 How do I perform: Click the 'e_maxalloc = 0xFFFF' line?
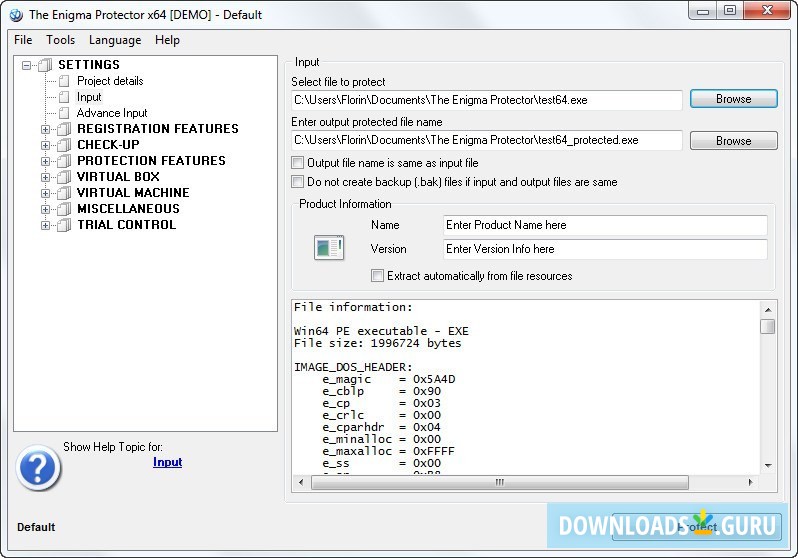coord(388,451)
